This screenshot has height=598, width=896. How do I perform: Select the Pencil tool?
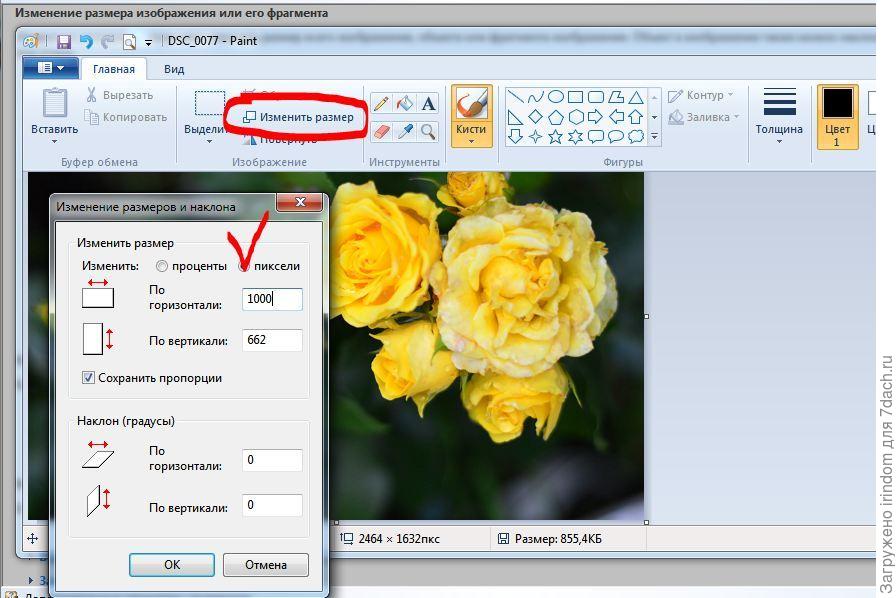381,103
